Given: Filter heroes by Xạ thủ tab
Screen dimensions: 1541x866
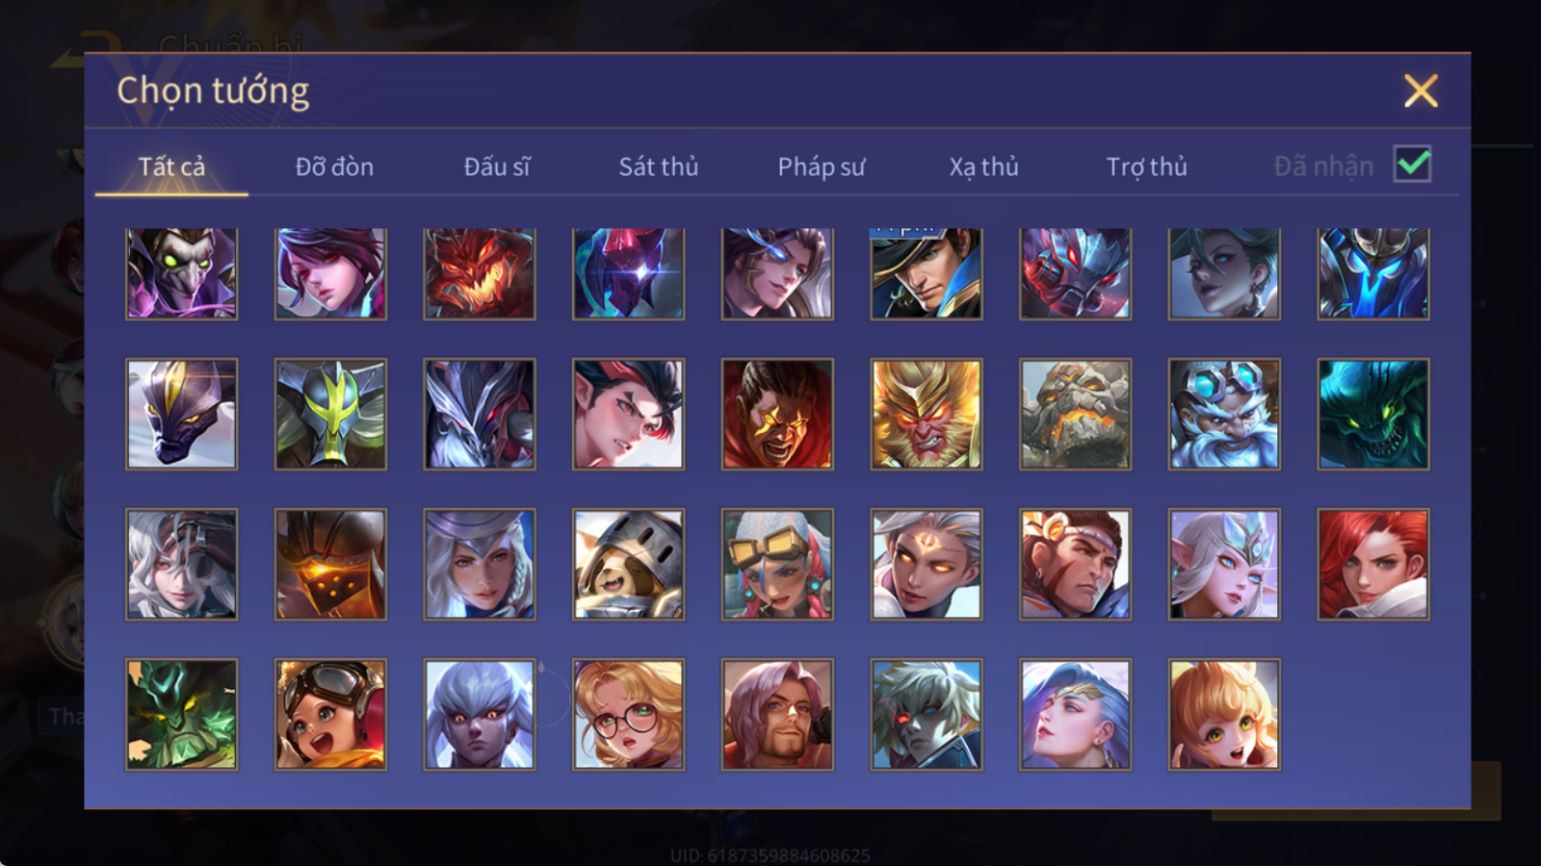Looking at the screenshot, I should [984, 167].
